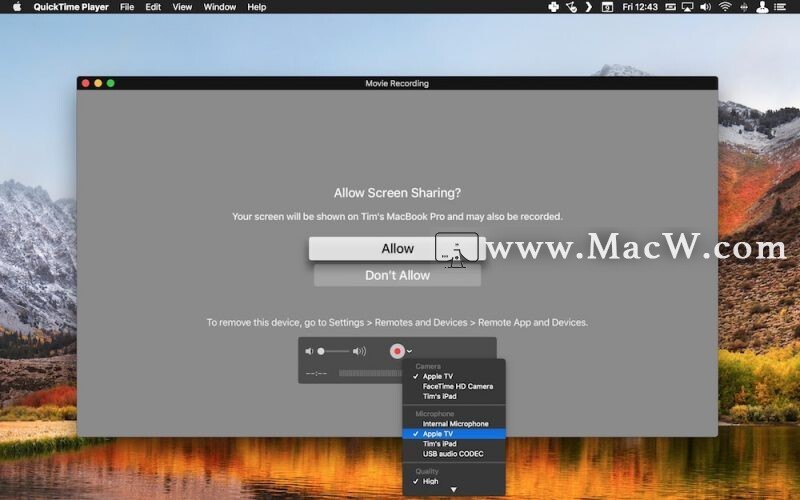This screenshot has width=800, height=500.
Task: Click the low-volume speaker icon
Action: coord(309,351)
